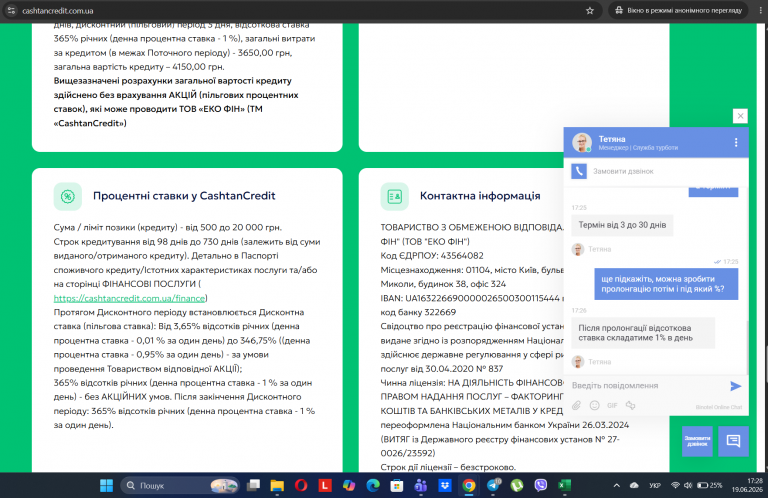
Task: Click the icon right of GIF in chat
Action: (630, 405)
